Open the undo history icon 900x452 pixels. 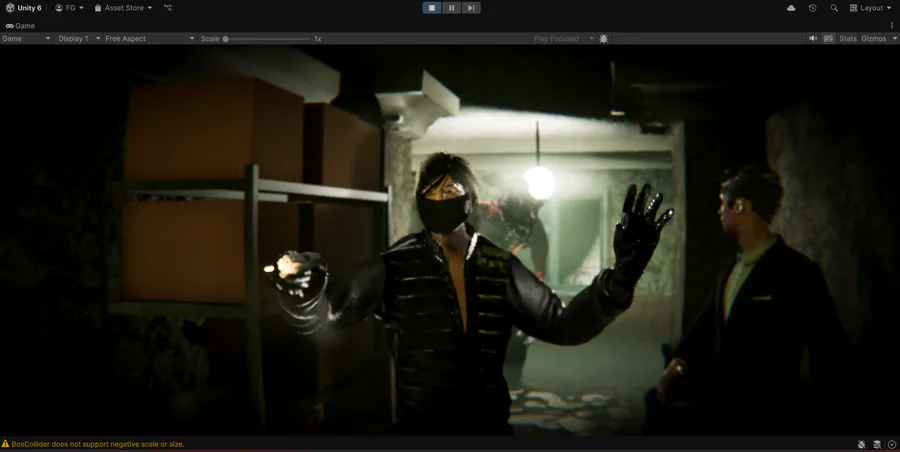coord(812,8)
